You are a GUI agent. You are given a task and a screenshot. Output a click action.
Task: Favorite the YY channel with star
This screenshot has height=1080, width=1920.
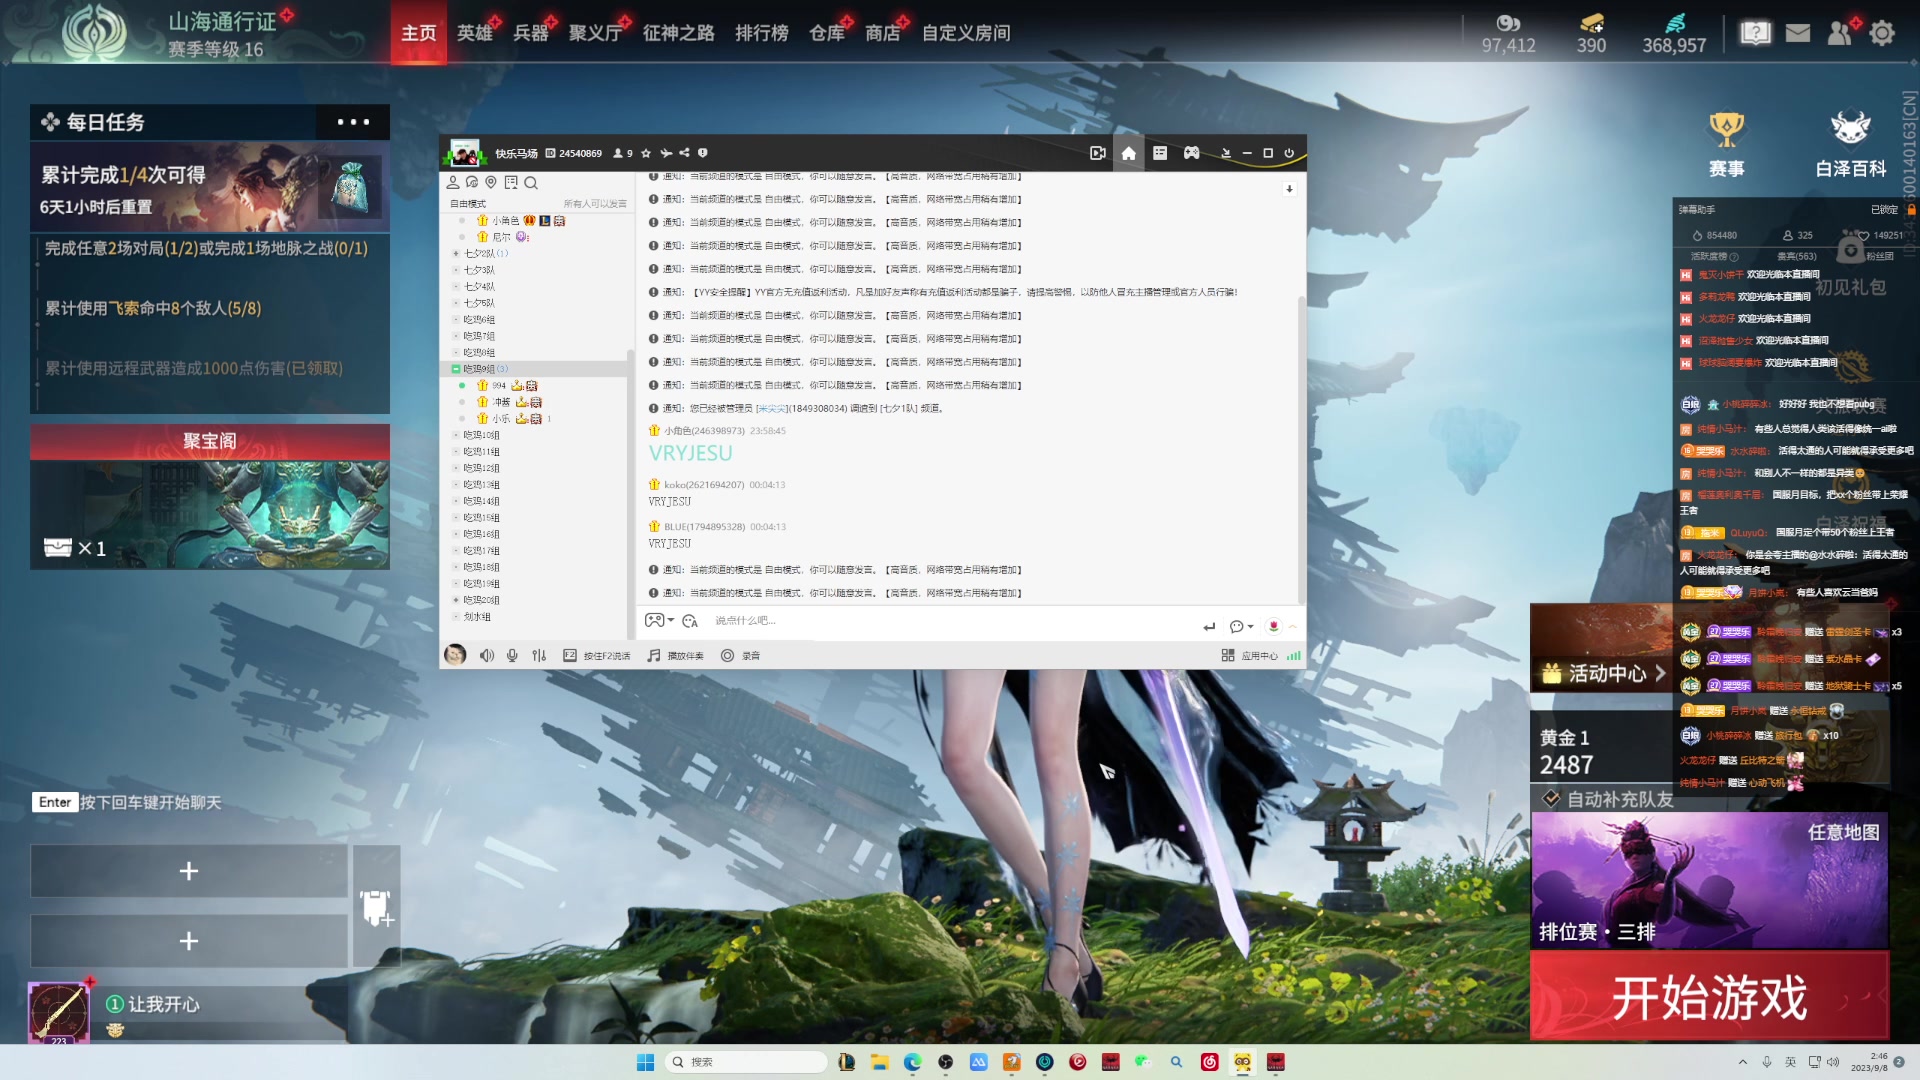(x=646, y=153)
